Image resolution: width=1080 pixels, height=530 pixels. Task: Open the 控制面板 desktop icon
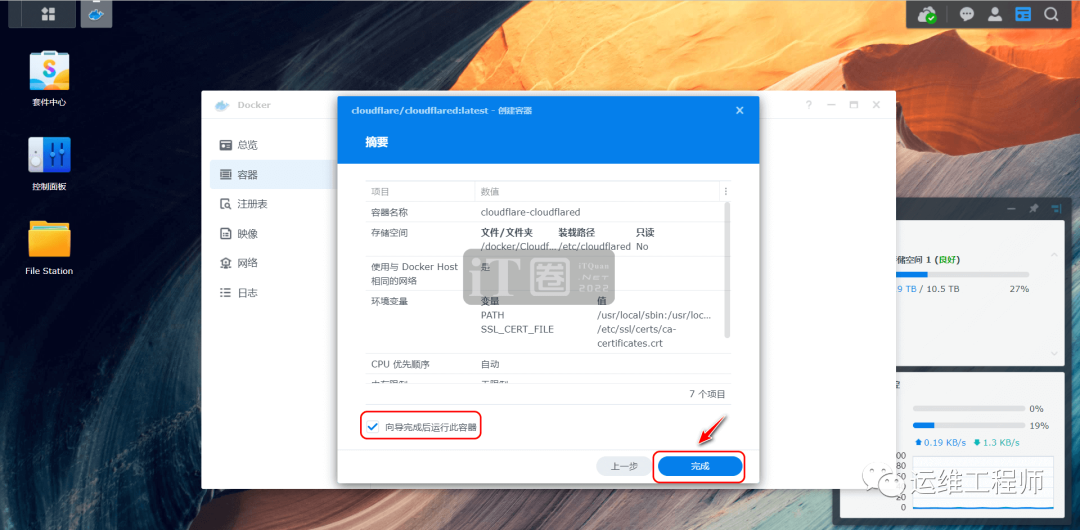point(49,163)
